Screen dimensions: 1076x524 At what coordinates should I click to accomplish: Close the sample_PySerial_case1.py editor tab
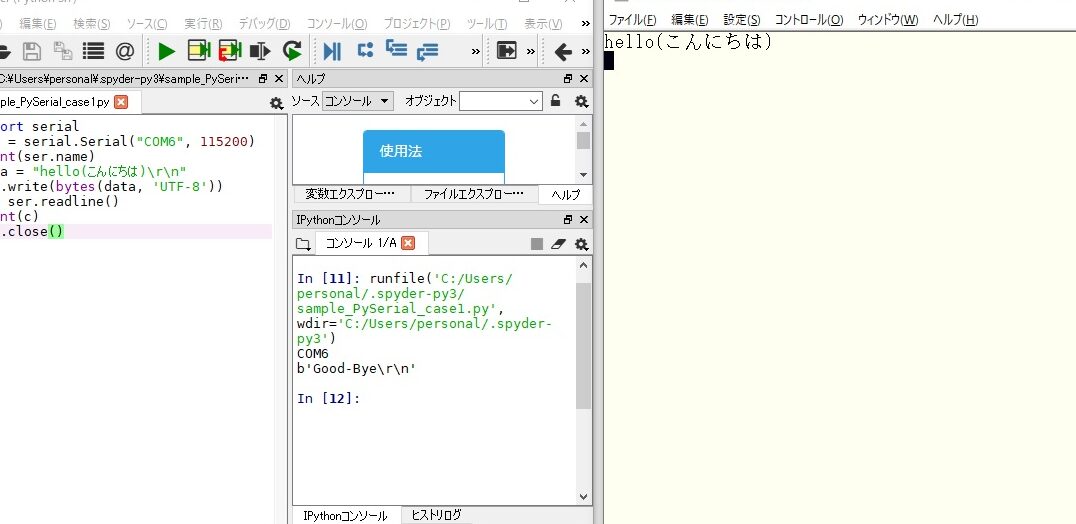coord(121,102)
